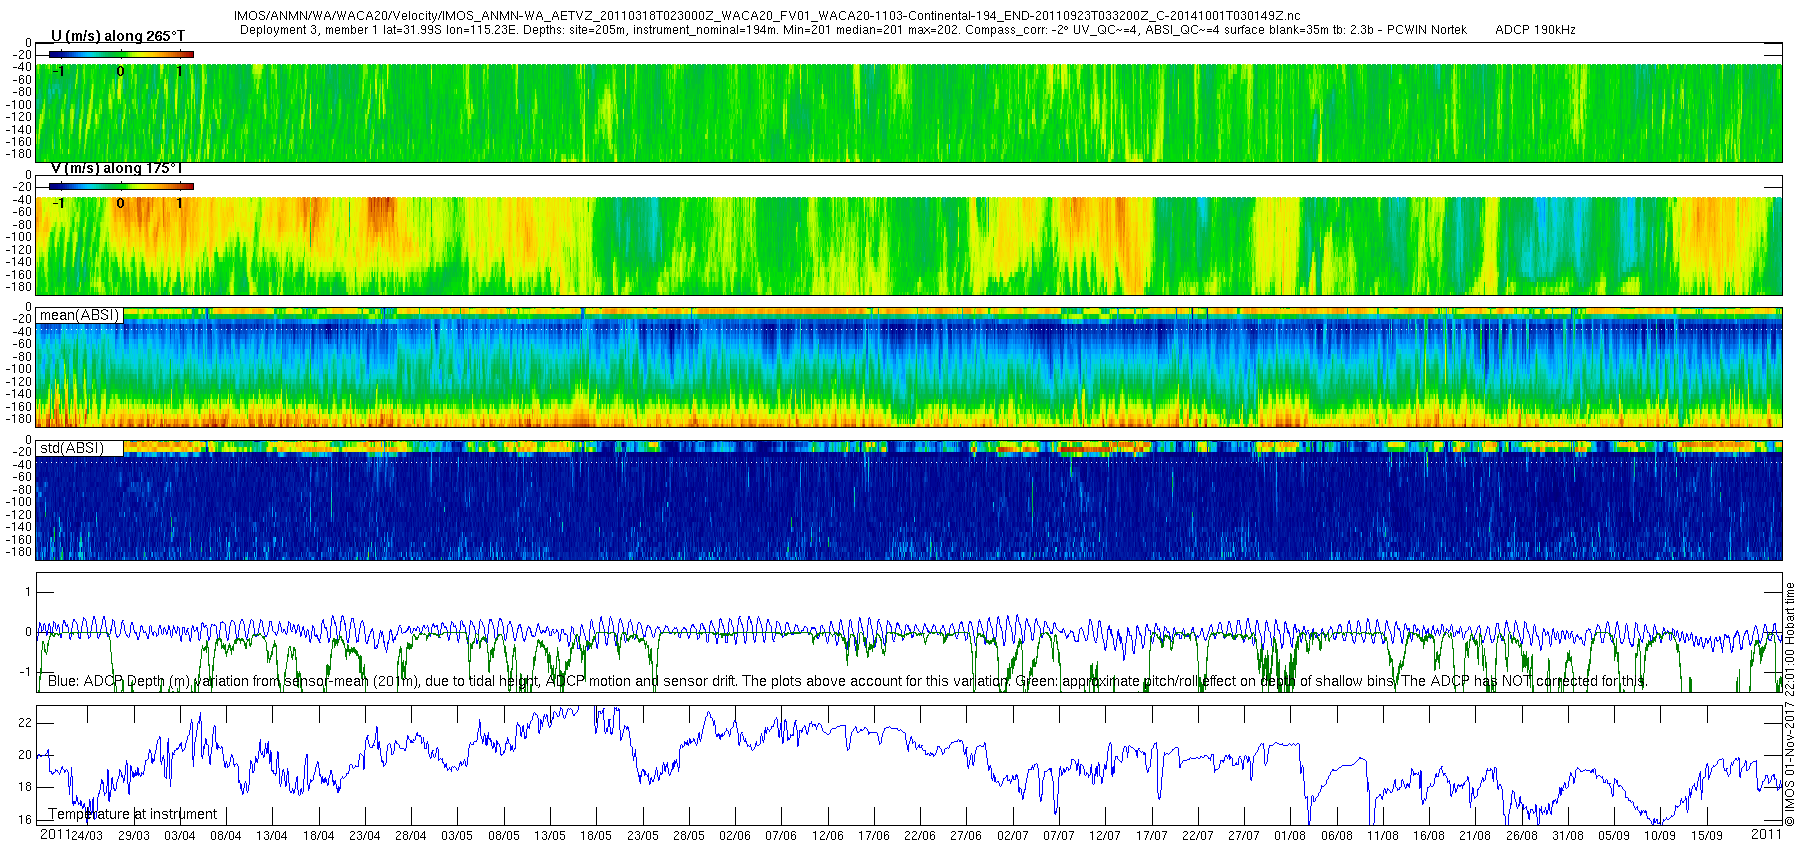This screenshot has width=1800, height=850.
Task: Click inside the mean ABSI heatmap panel
Action: pyautogui.click(x=909, y=367)
